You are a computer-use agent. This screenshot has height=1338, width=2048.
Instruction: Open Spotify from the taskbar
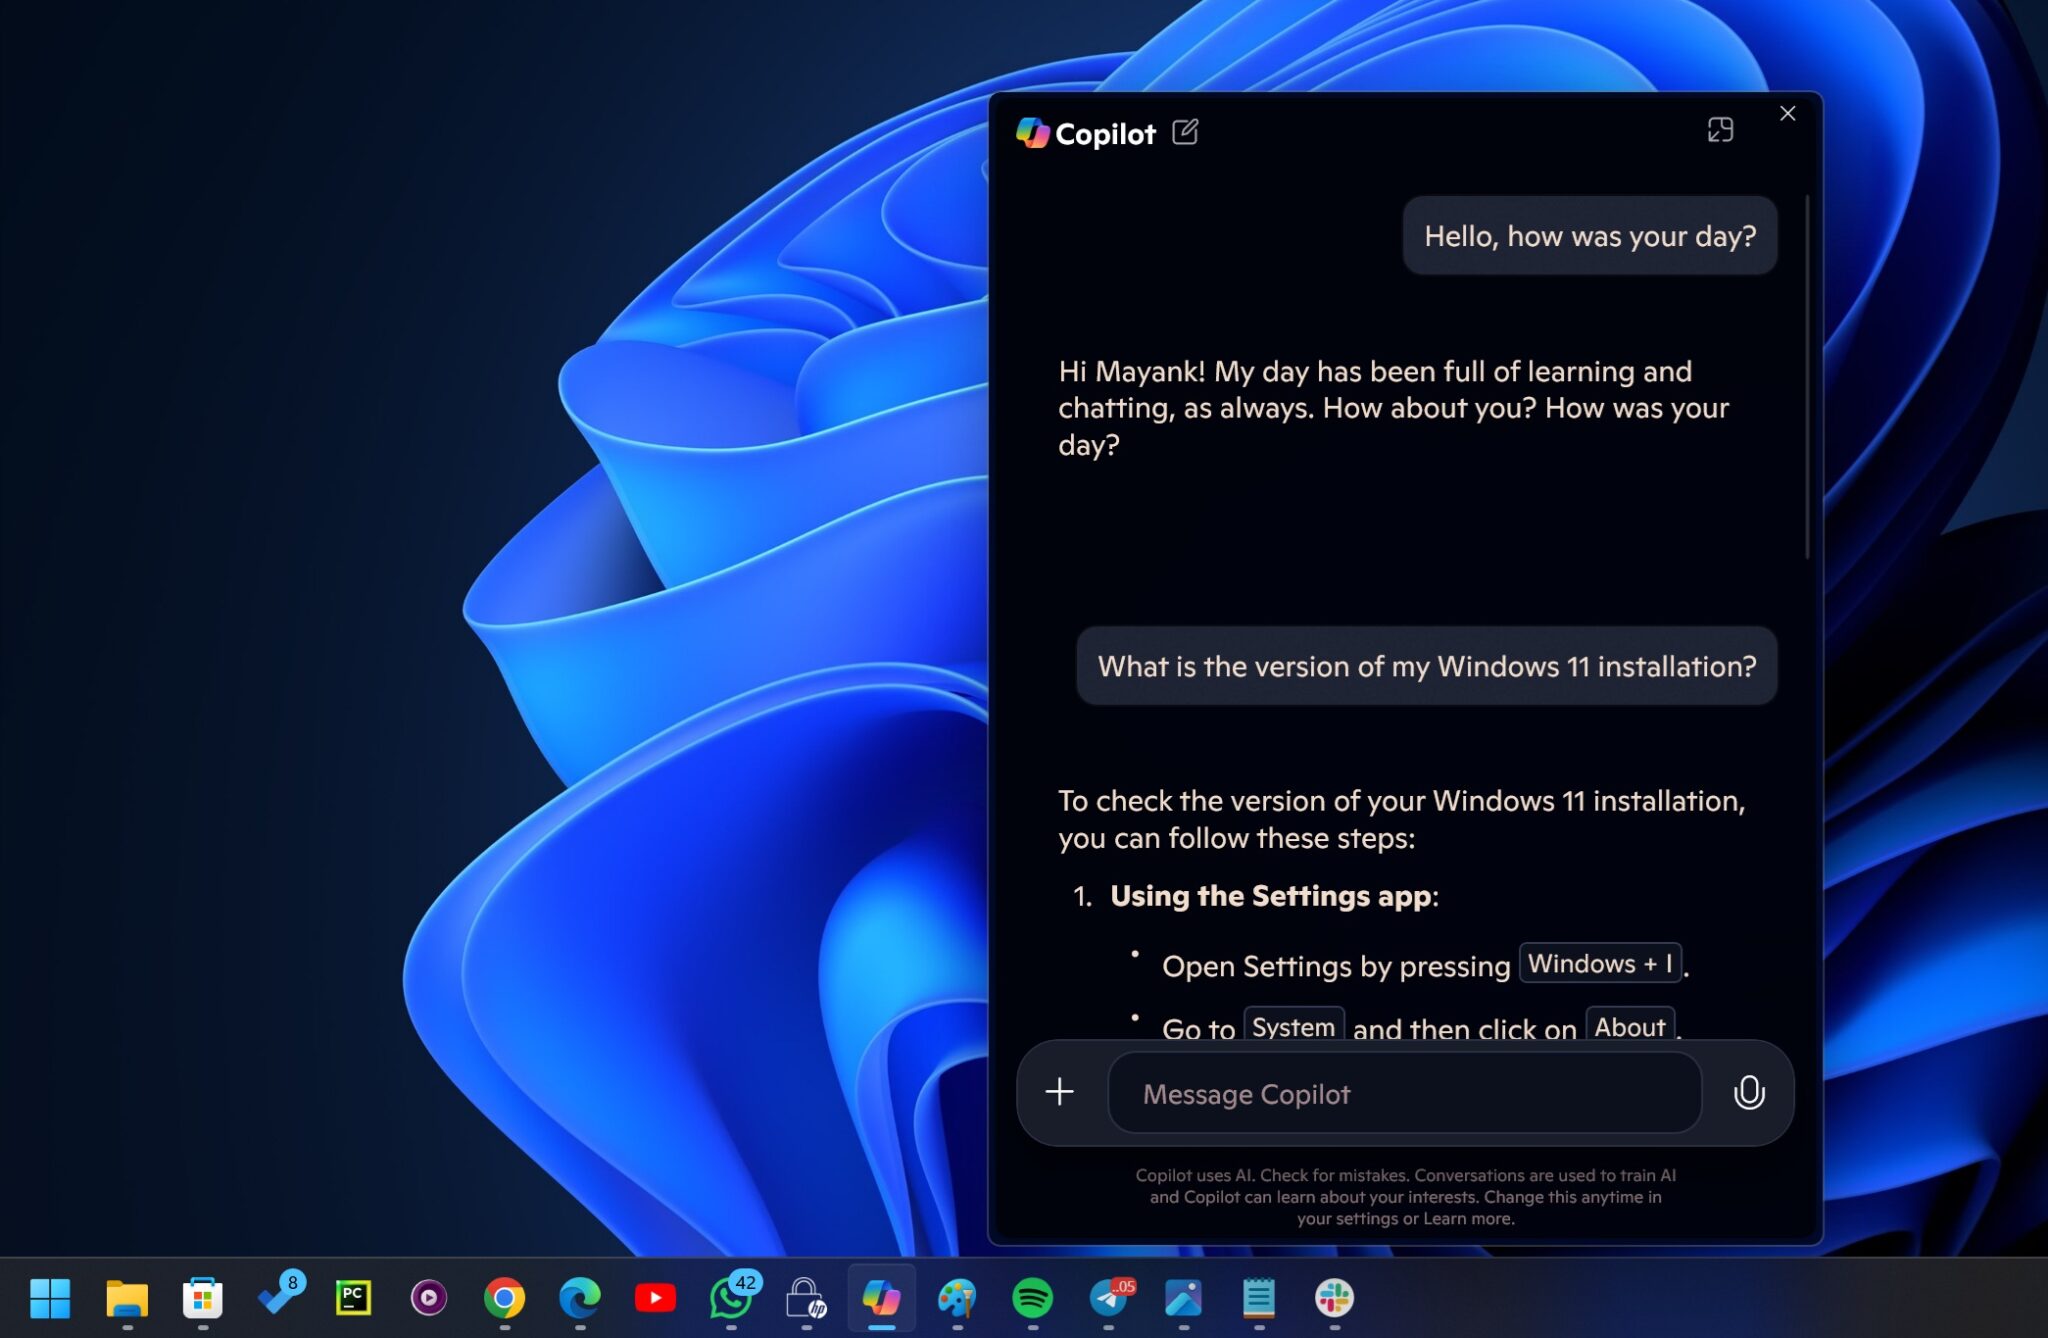point(1034,1297)
